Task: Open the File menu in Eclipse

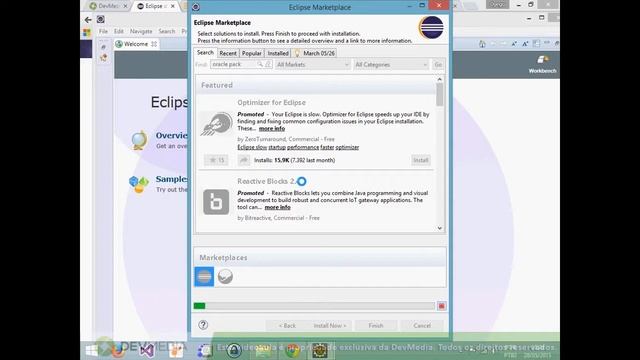Action: point(103,31)
